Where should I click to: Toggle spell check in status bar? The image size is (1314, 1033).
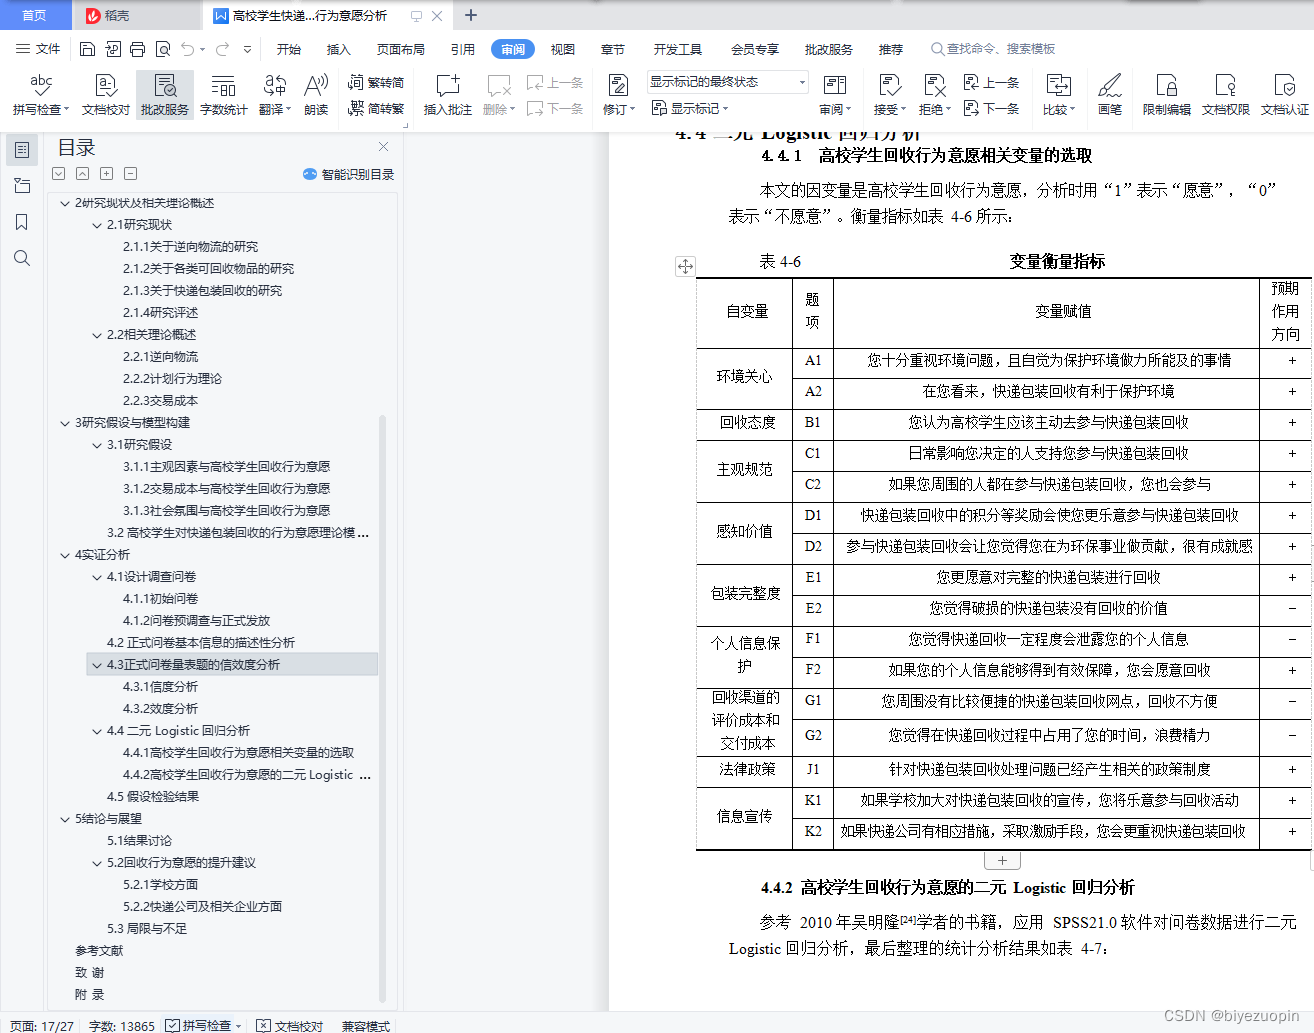pyautogui.click(x=204, y=1025)
